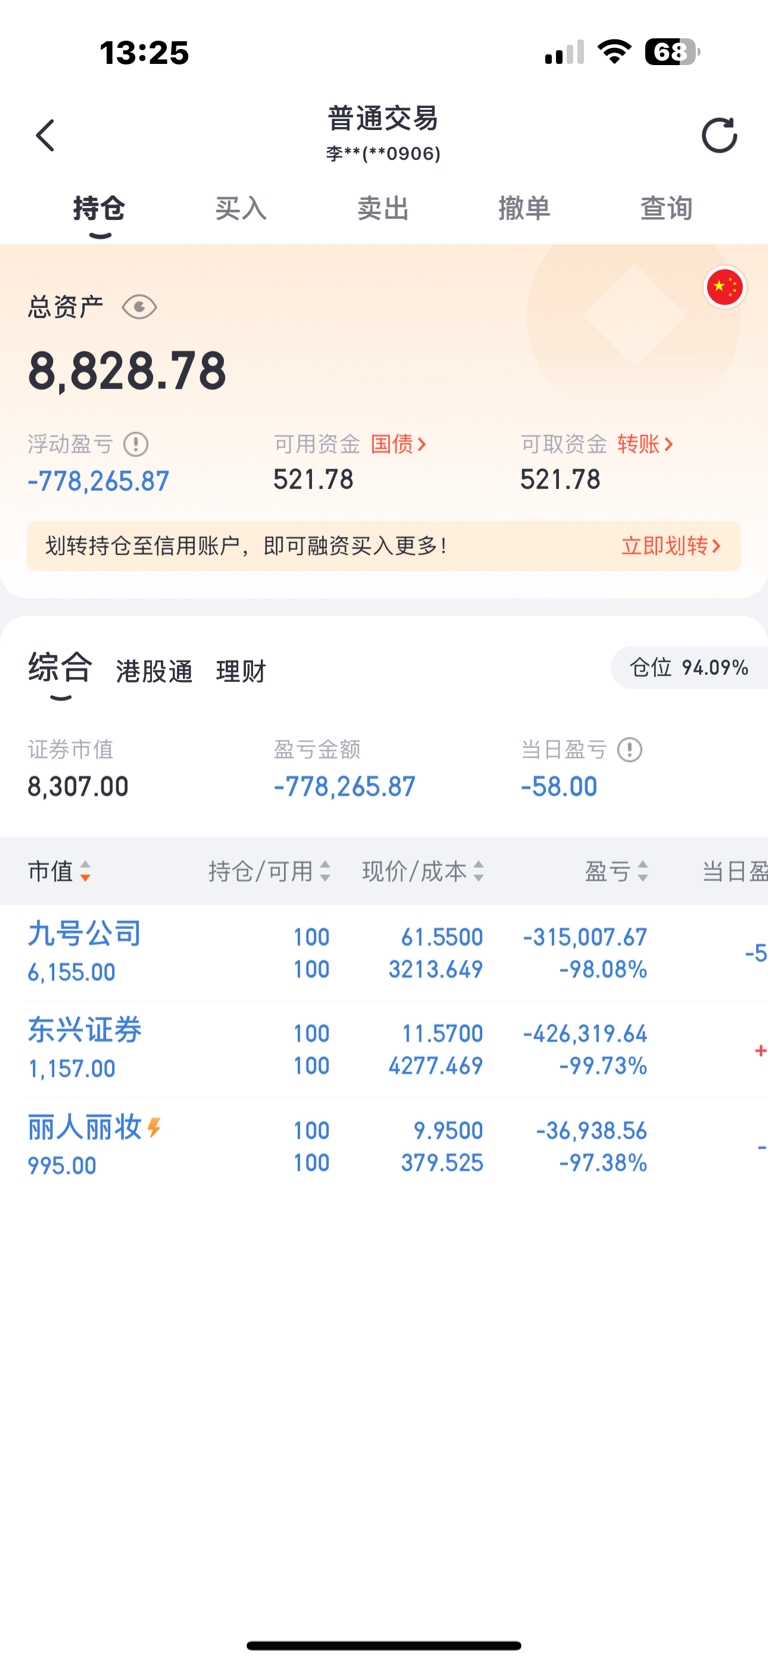Tap 东兴证券 loss -426,319.64

tap(585, 1033)
